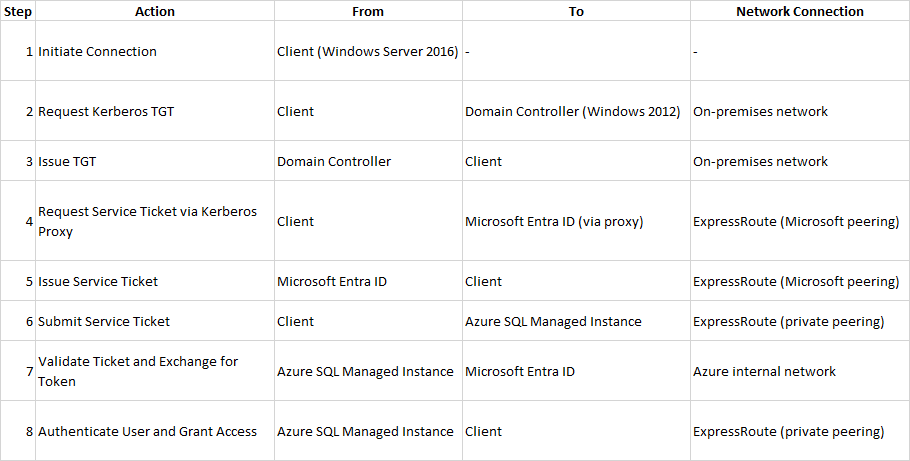Click step number 6 cell
The image size is (910, 461).
[x=17, y=321]
